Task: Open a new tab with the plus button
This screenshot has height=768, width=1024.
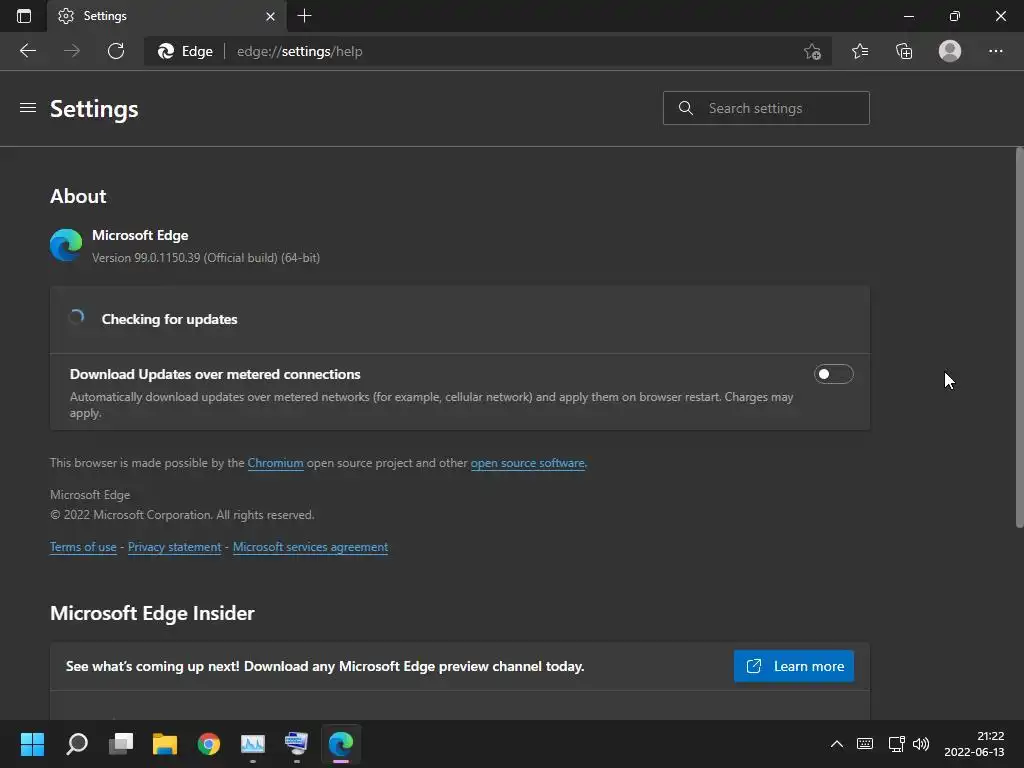Action: tap(304, 16)
